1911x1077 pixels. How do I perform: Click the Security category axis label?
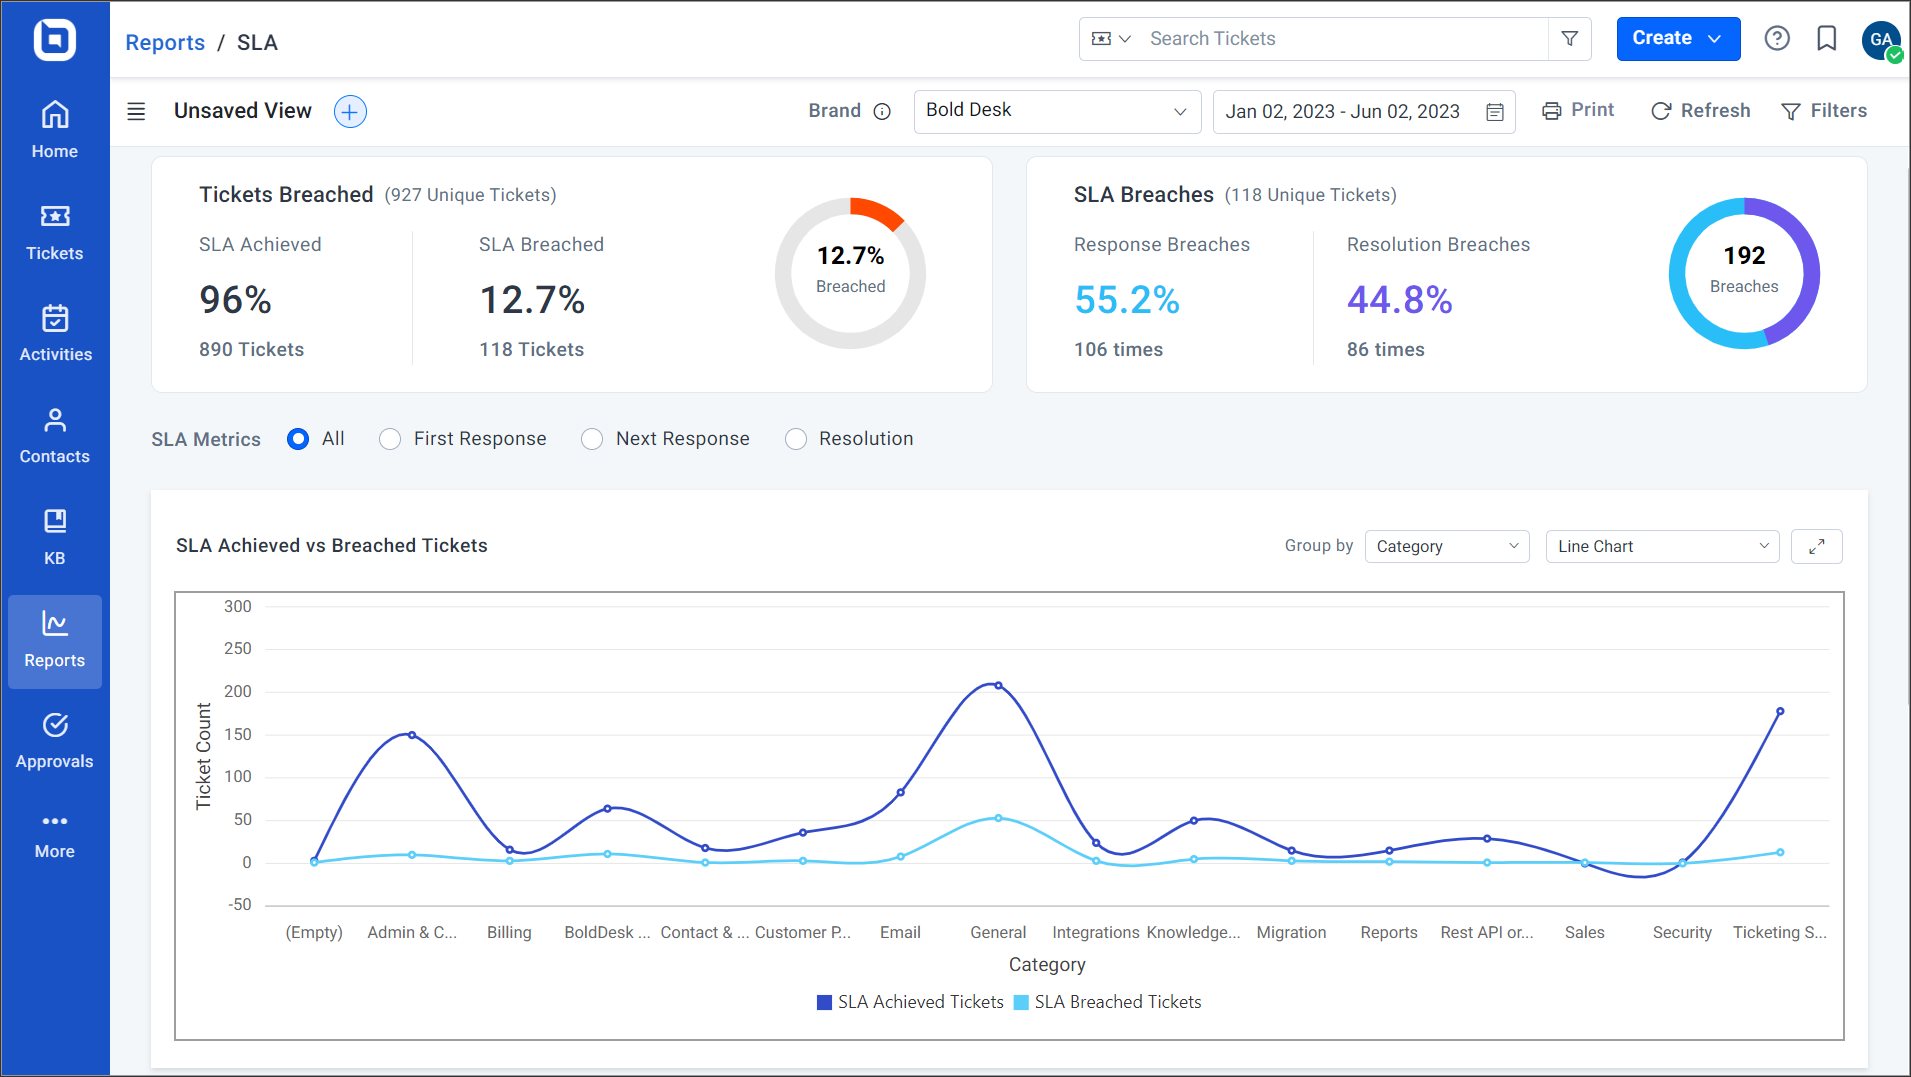[x=1682, y=933]
